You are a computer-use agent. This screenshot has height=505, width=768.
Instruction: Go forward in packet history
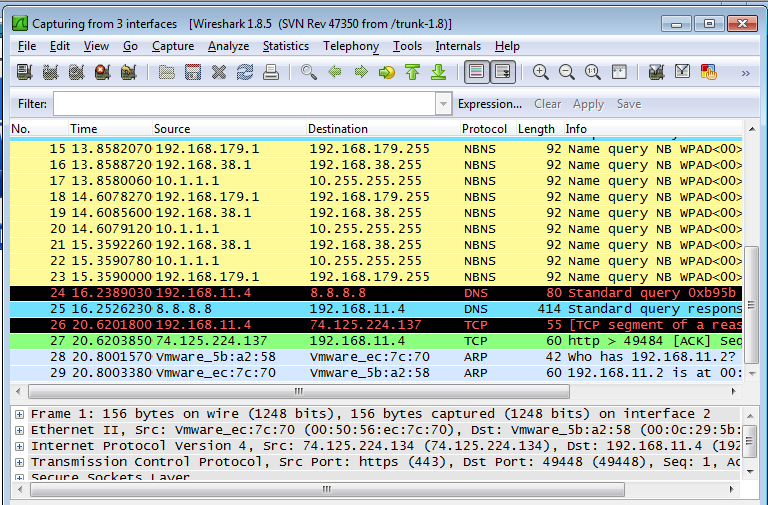pos(361,72)
